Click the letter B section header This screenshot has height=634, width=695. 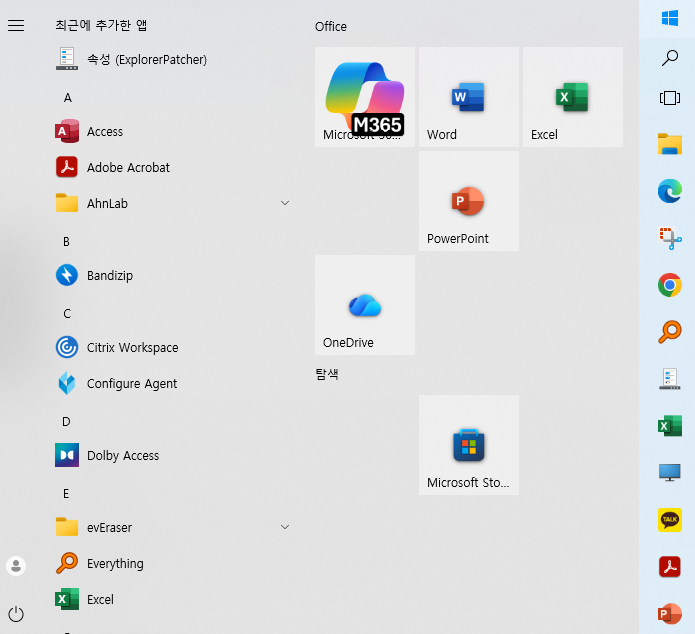click(66, 242)
